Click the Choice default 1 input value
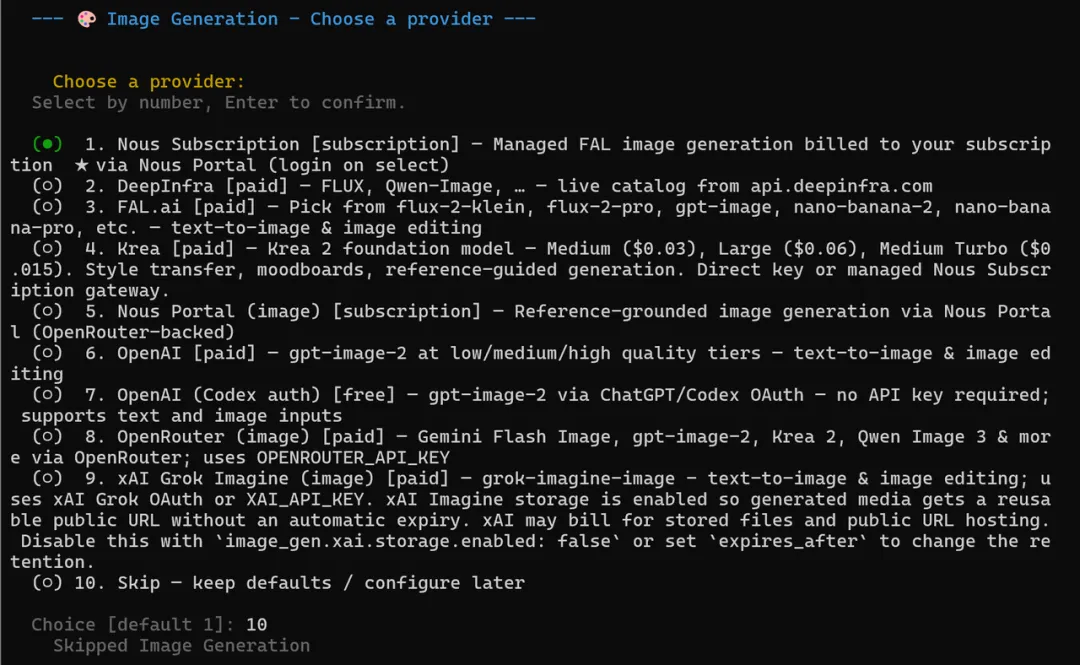Image resolution: width=1080 pixels, height=665 pixels. point(256,624)
